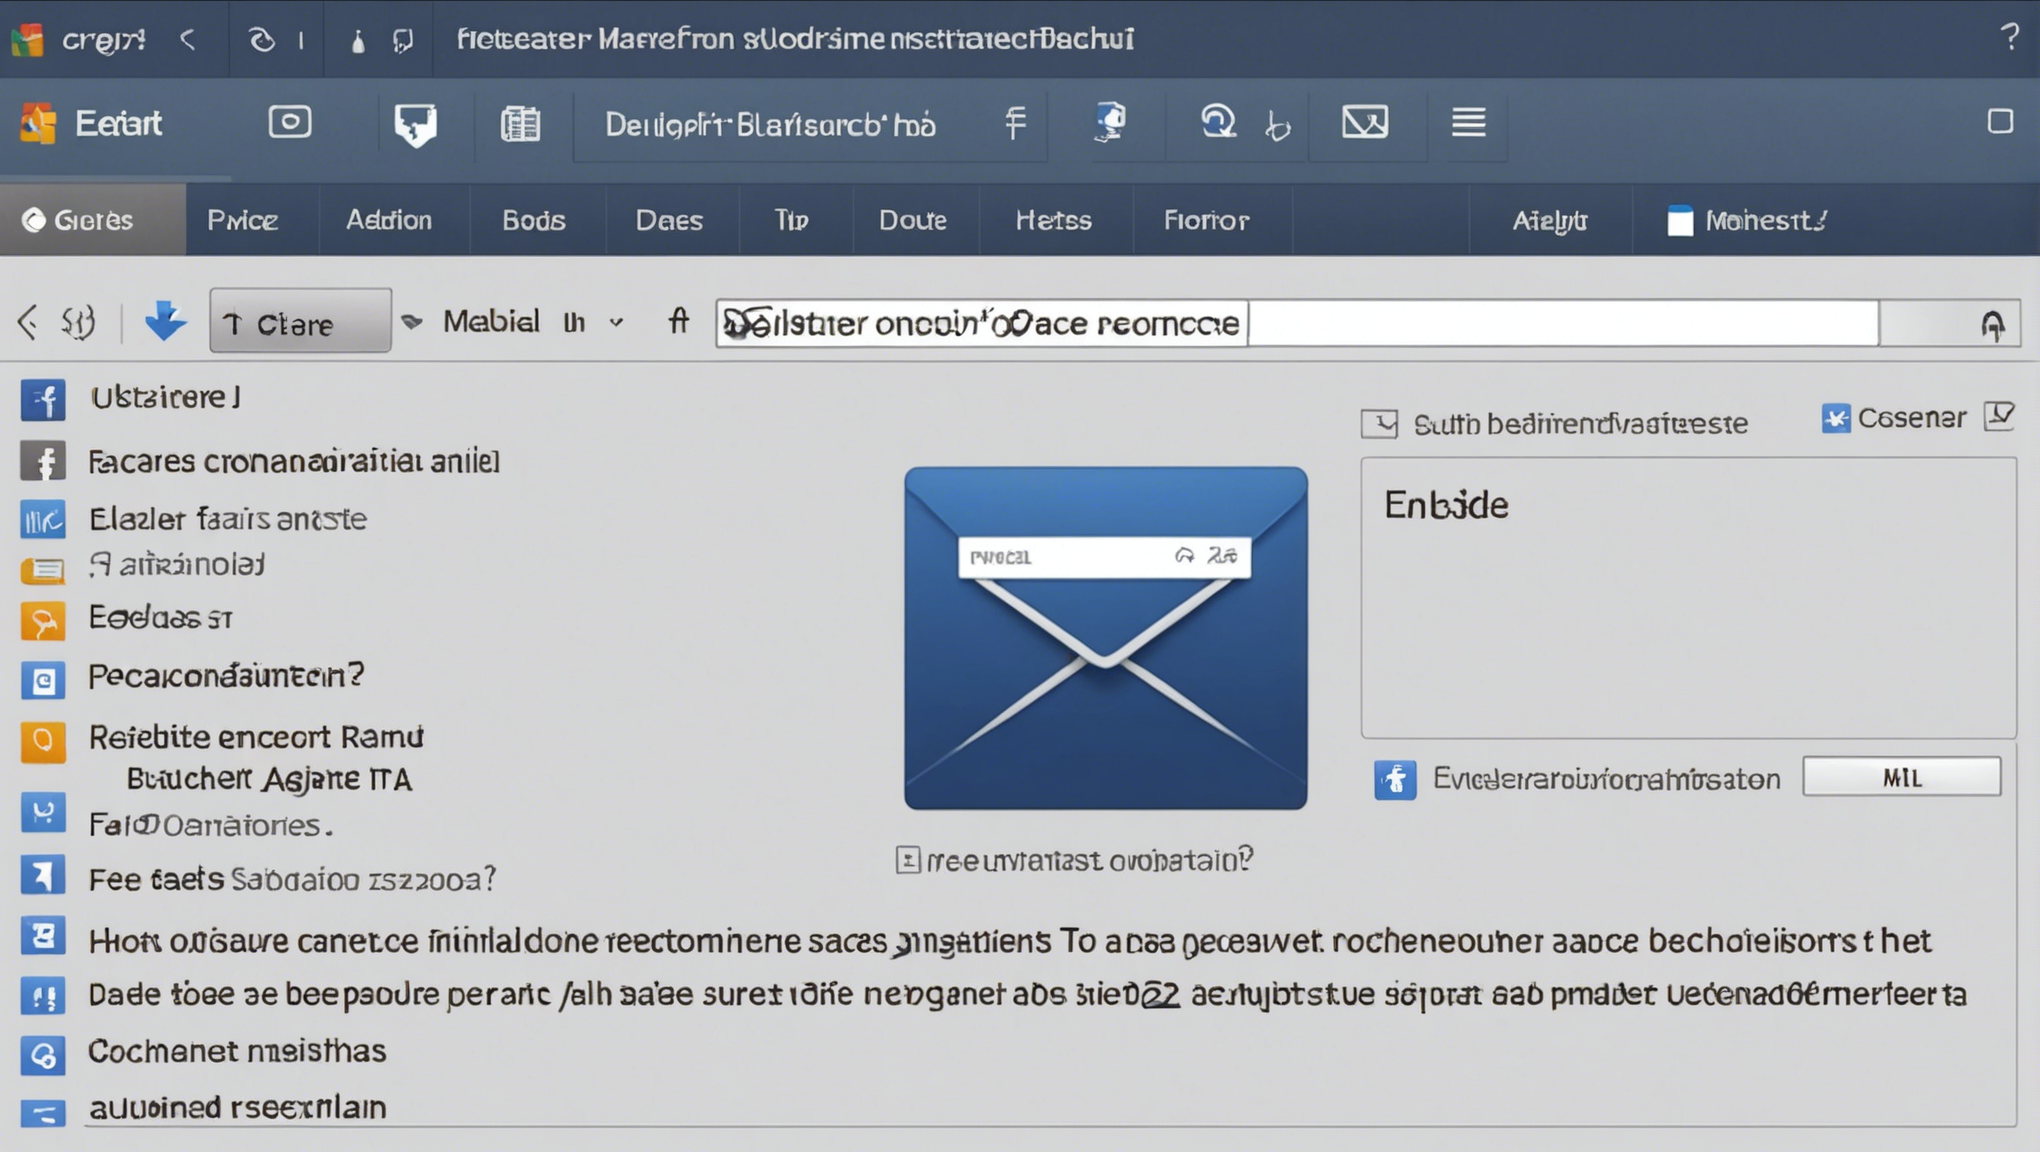Click the Eeriart app logo

pos(38,124)
